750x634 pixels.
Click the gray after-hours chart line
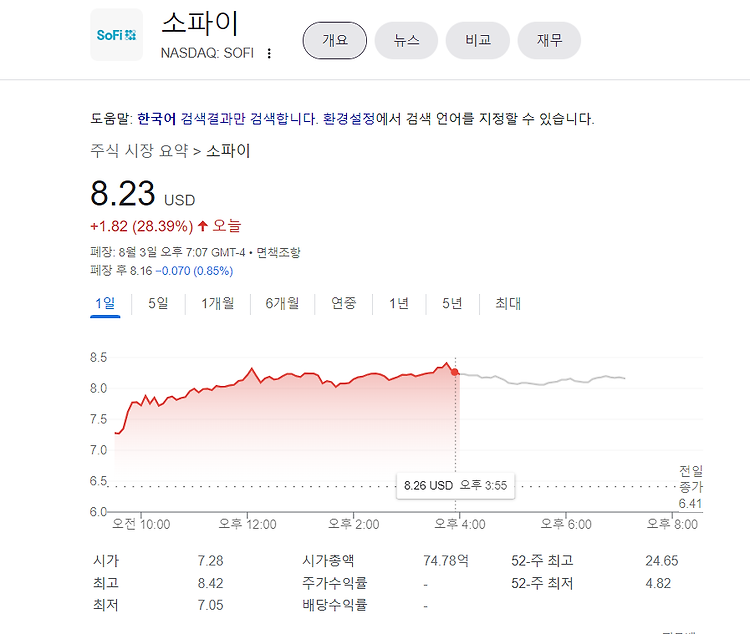pos(540,380)
